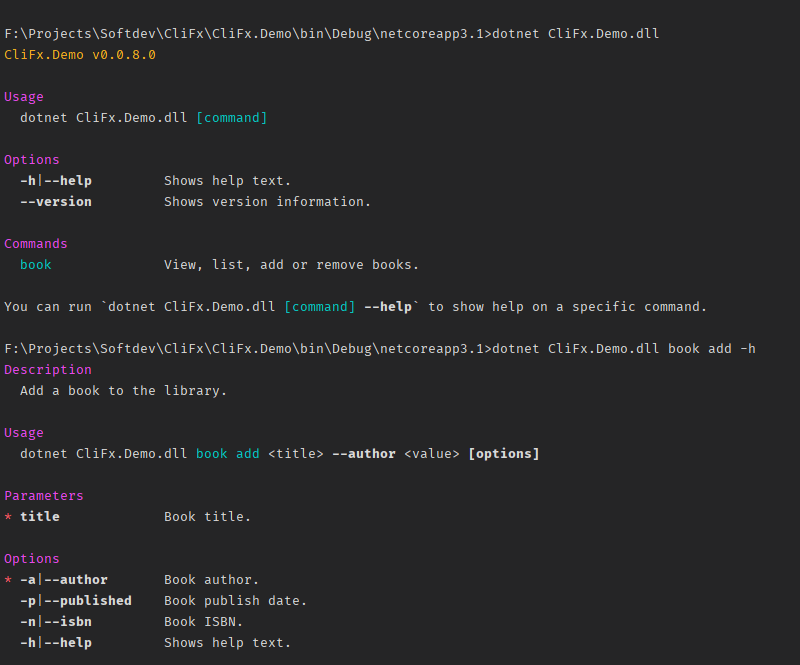Click the red asterisk beside --author option
The image size is (800, 665).
click(8, 580)
